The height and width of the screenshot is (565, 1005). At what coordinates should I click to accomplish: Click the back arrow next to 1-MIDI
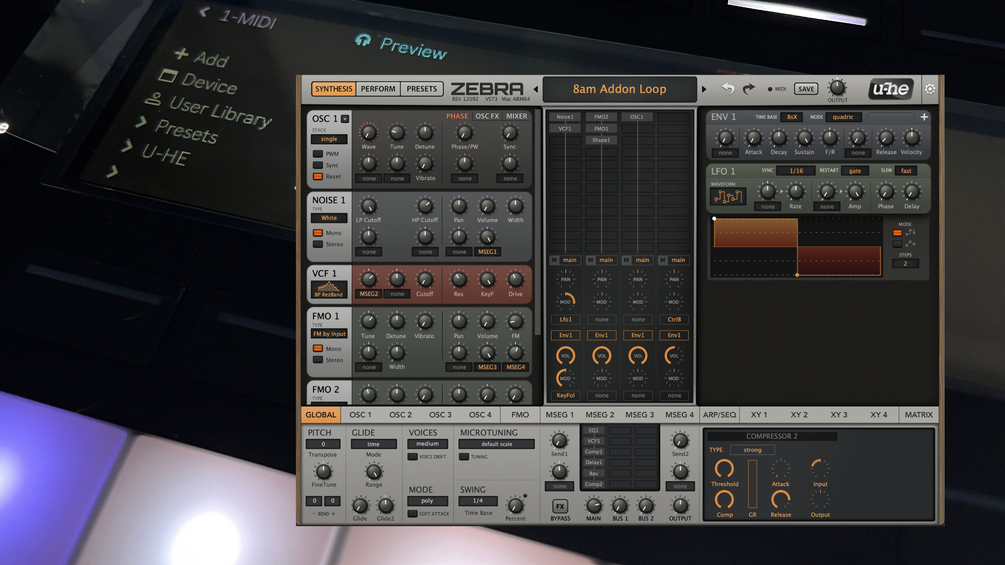(x=204, y=11)
